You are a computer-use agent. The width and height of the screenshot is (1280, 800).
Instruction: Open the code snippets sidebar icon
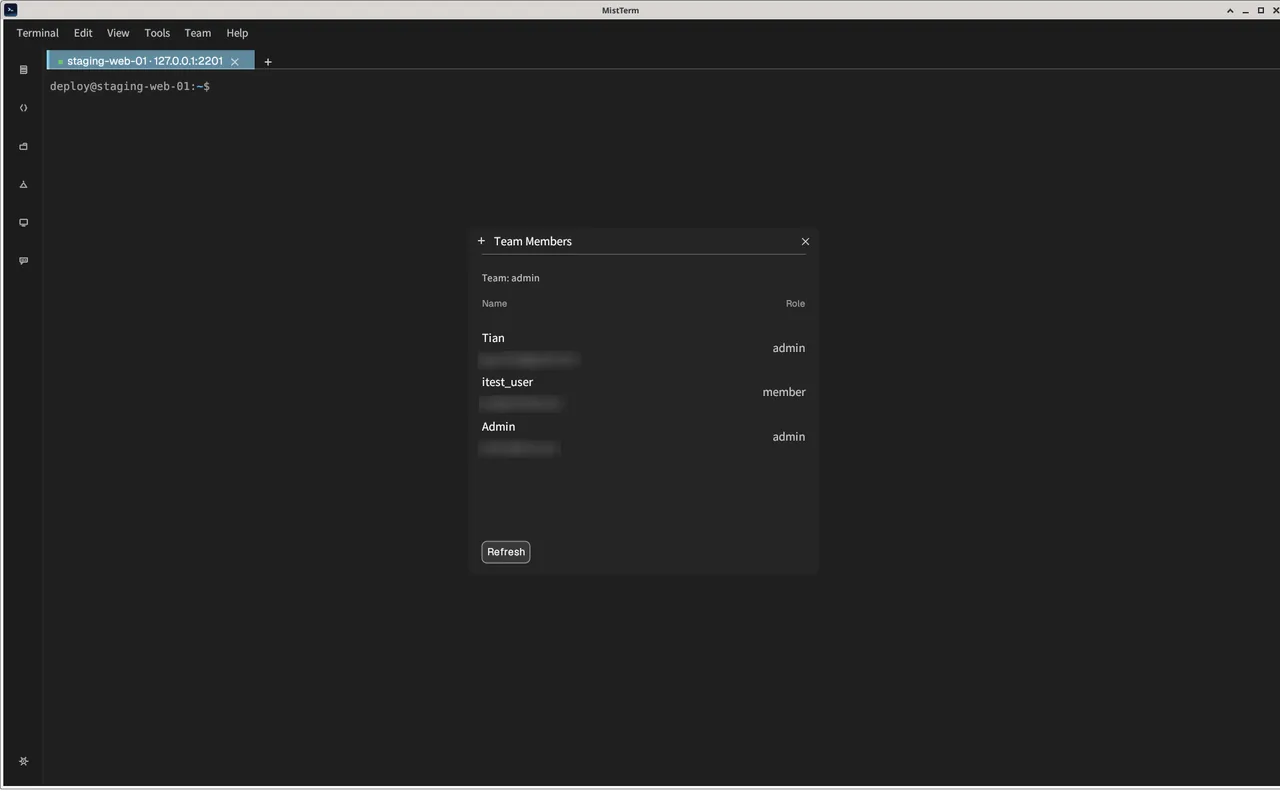[24, 108]
